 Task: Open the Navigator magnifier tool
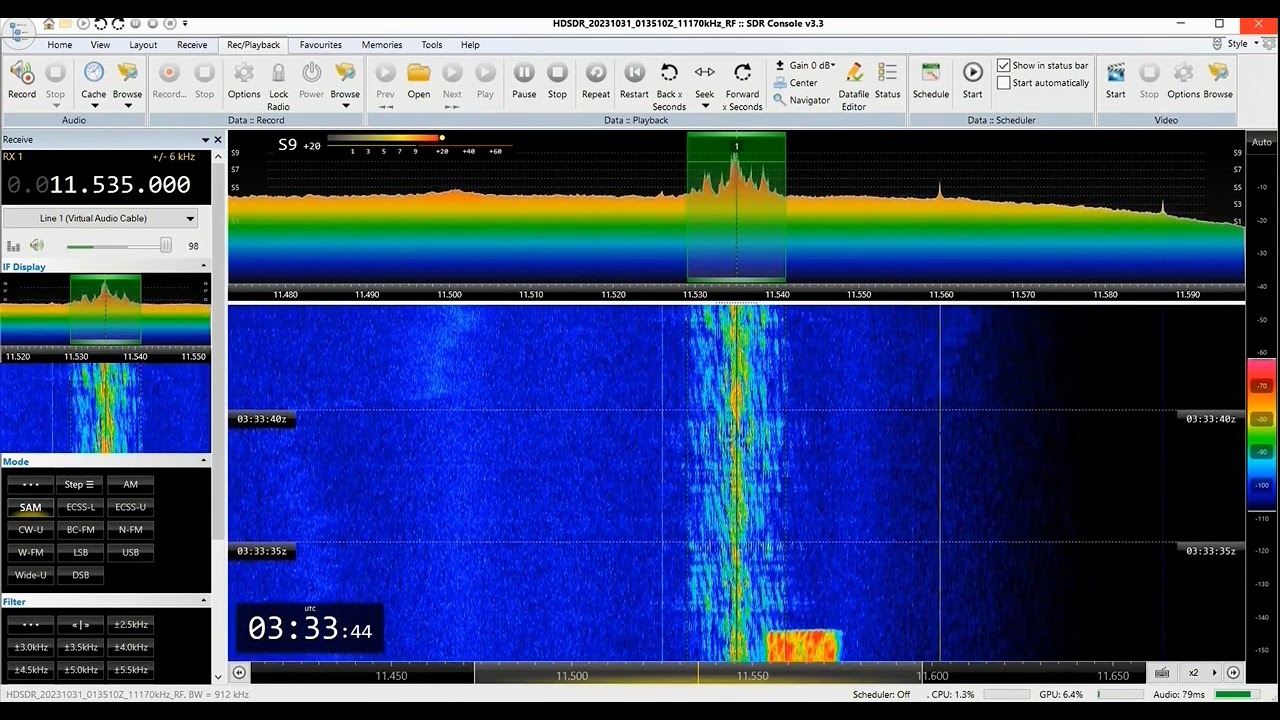click(x=801, y=100)
